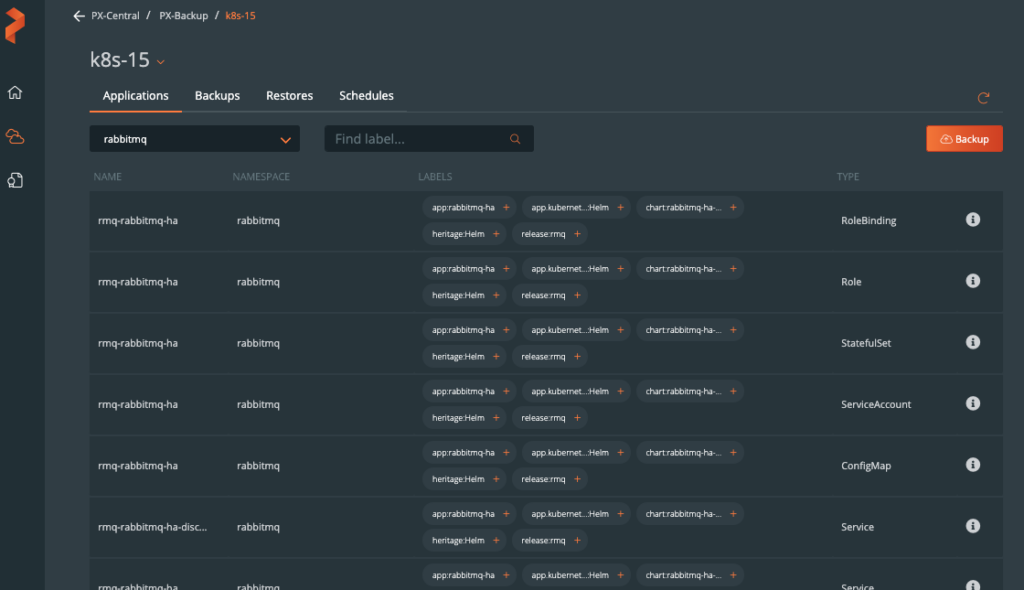Image resolution: width=1024 pixels, height=590 pixels.
Task: Open the rabbitmq namespace dropdown
Action: 286,140
